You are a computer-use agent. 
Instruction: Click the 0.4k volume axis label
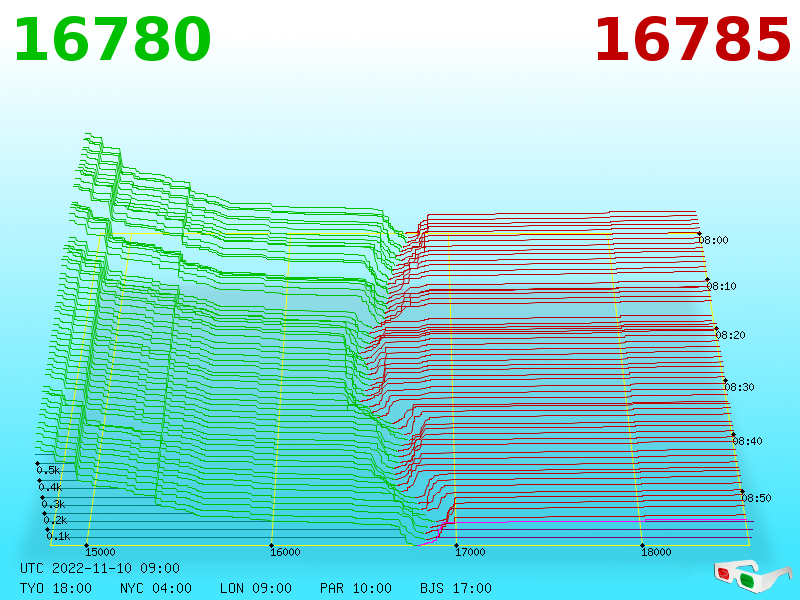[51, 487]
